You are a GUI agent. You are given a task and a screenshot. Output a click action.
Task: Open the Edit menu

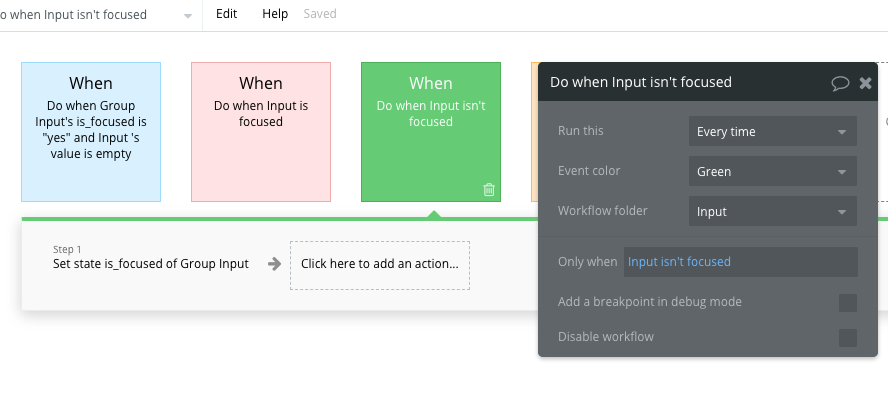point(227,15)
